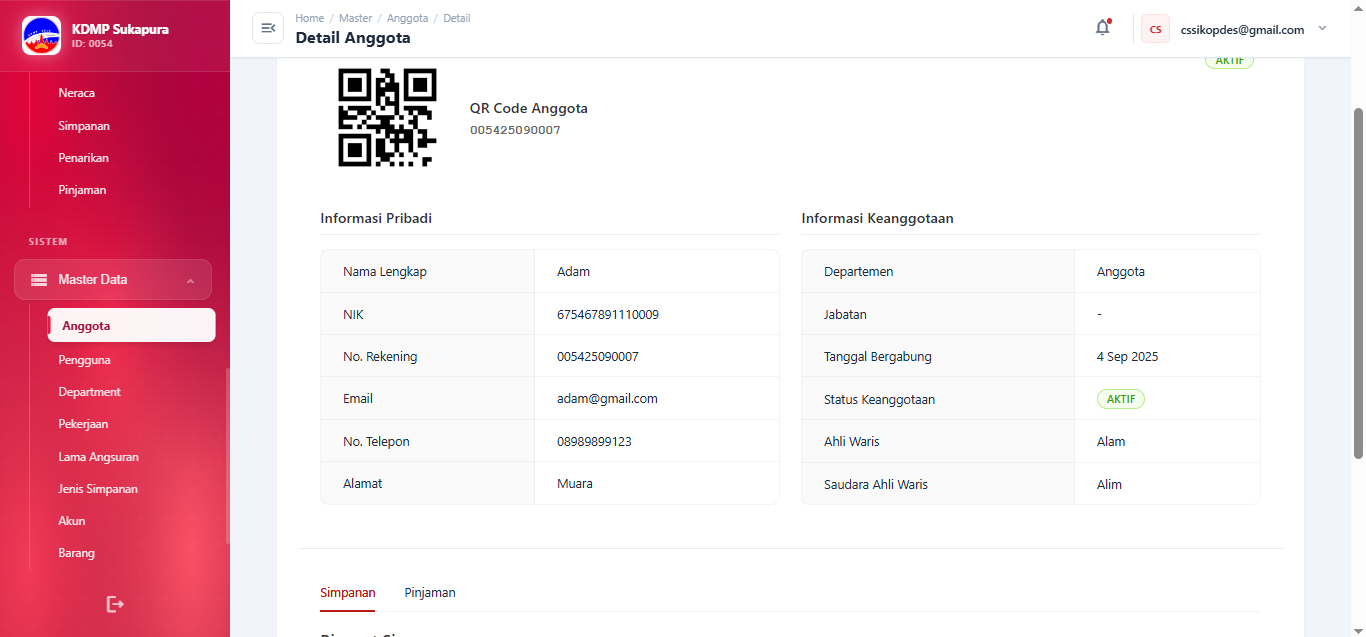Click the notification bell icon

coord(1102,28)
